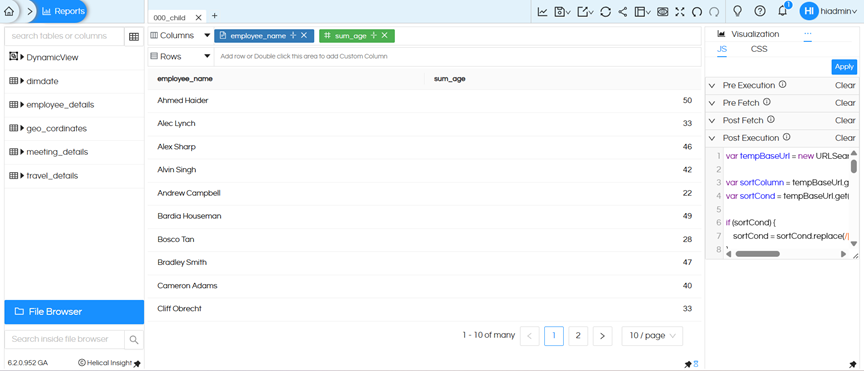Open the File Browser panel

[74, 312]
